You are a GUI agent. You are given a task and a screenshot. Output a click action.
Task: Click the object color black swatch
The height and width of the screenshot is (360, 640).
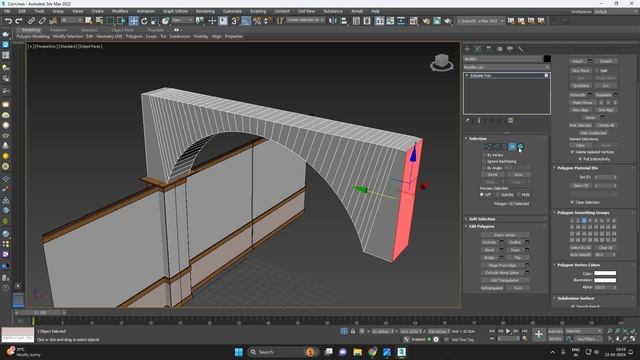[x=547, y=59]
